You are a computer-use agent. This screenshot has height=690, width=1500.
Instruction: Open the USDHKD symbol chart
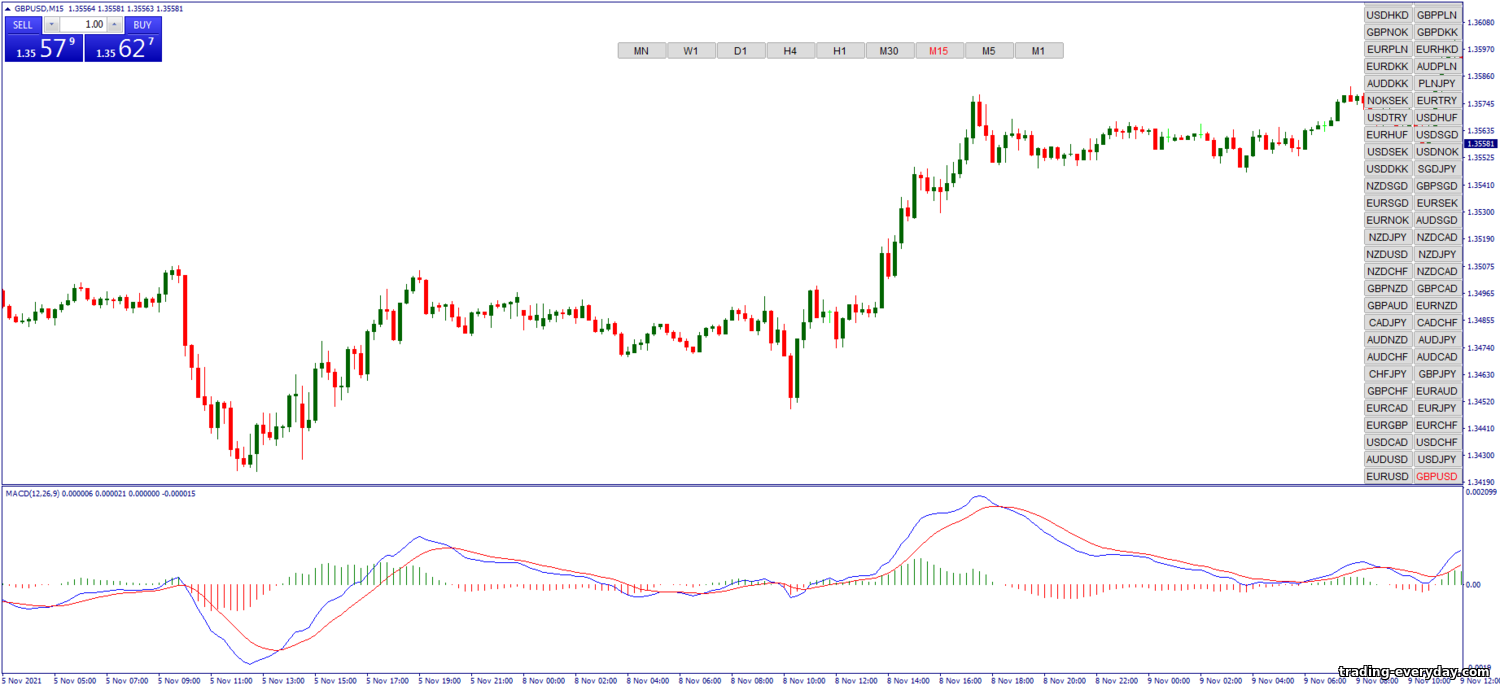[x=1388, y=15]
